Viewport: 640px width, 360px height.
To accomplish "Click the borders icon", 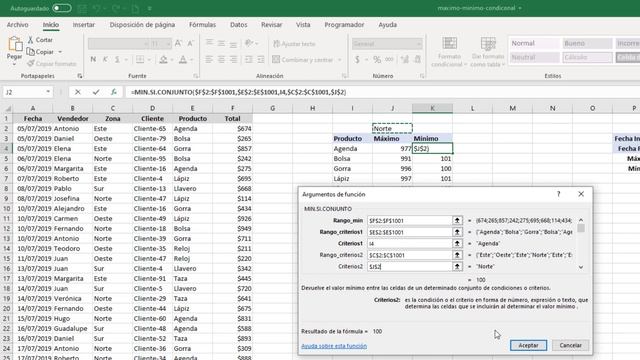I will 140,60.
